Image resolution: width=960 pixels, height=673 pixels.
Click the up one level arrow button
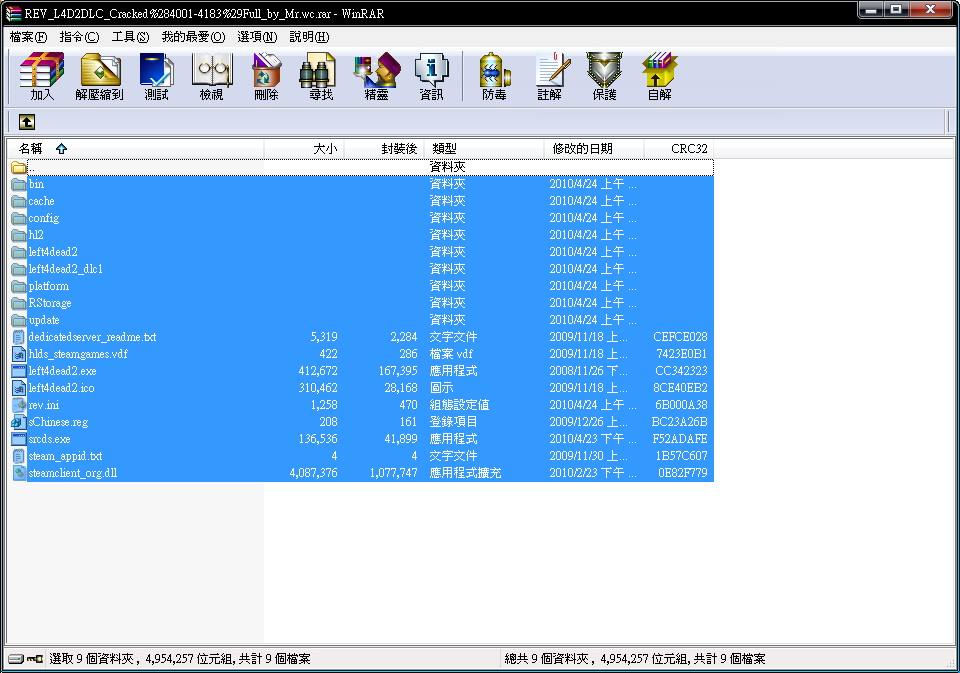[x=26, y=122]
